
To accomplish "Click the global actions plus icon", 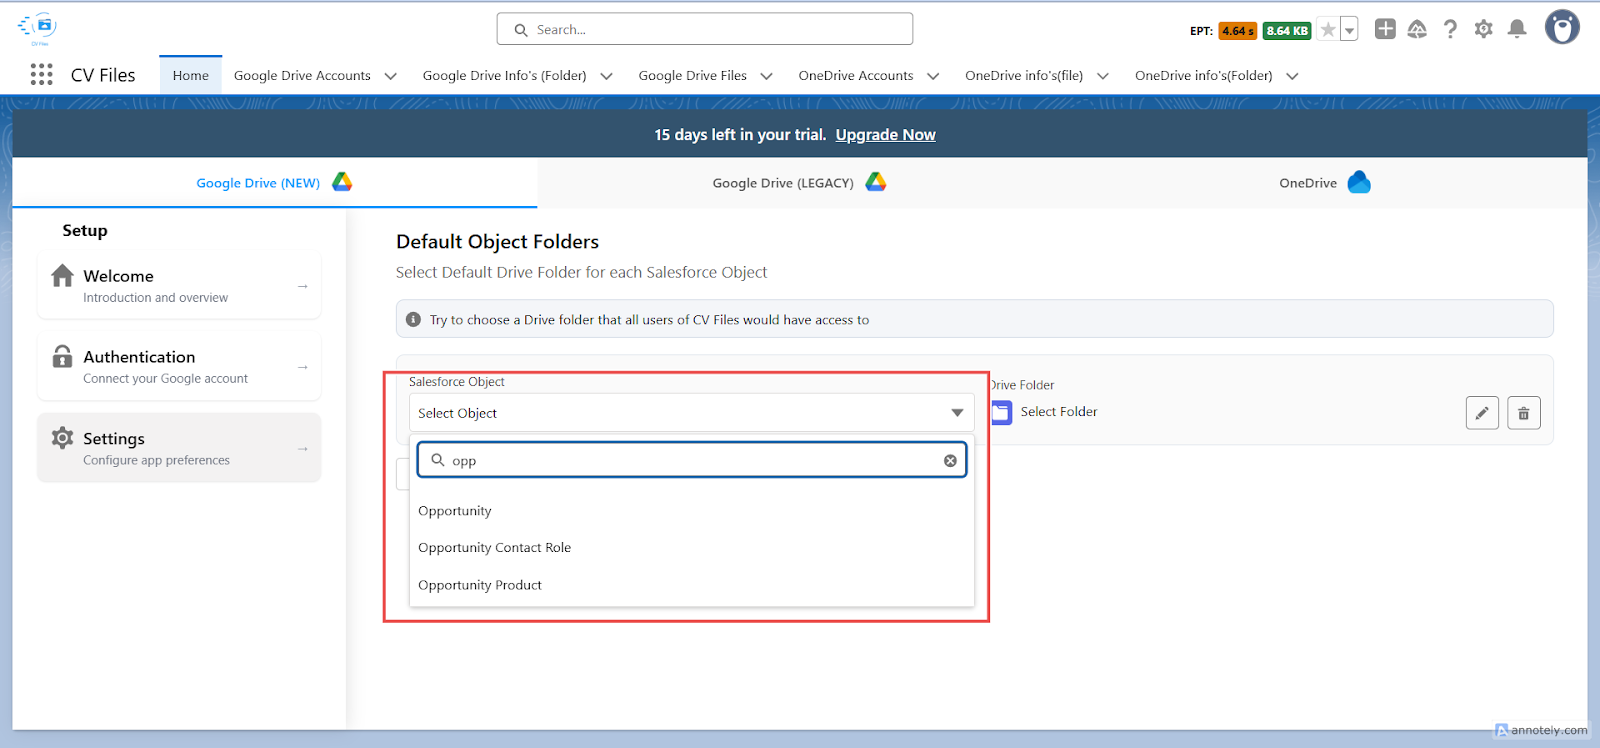I will click(1385, 29).
